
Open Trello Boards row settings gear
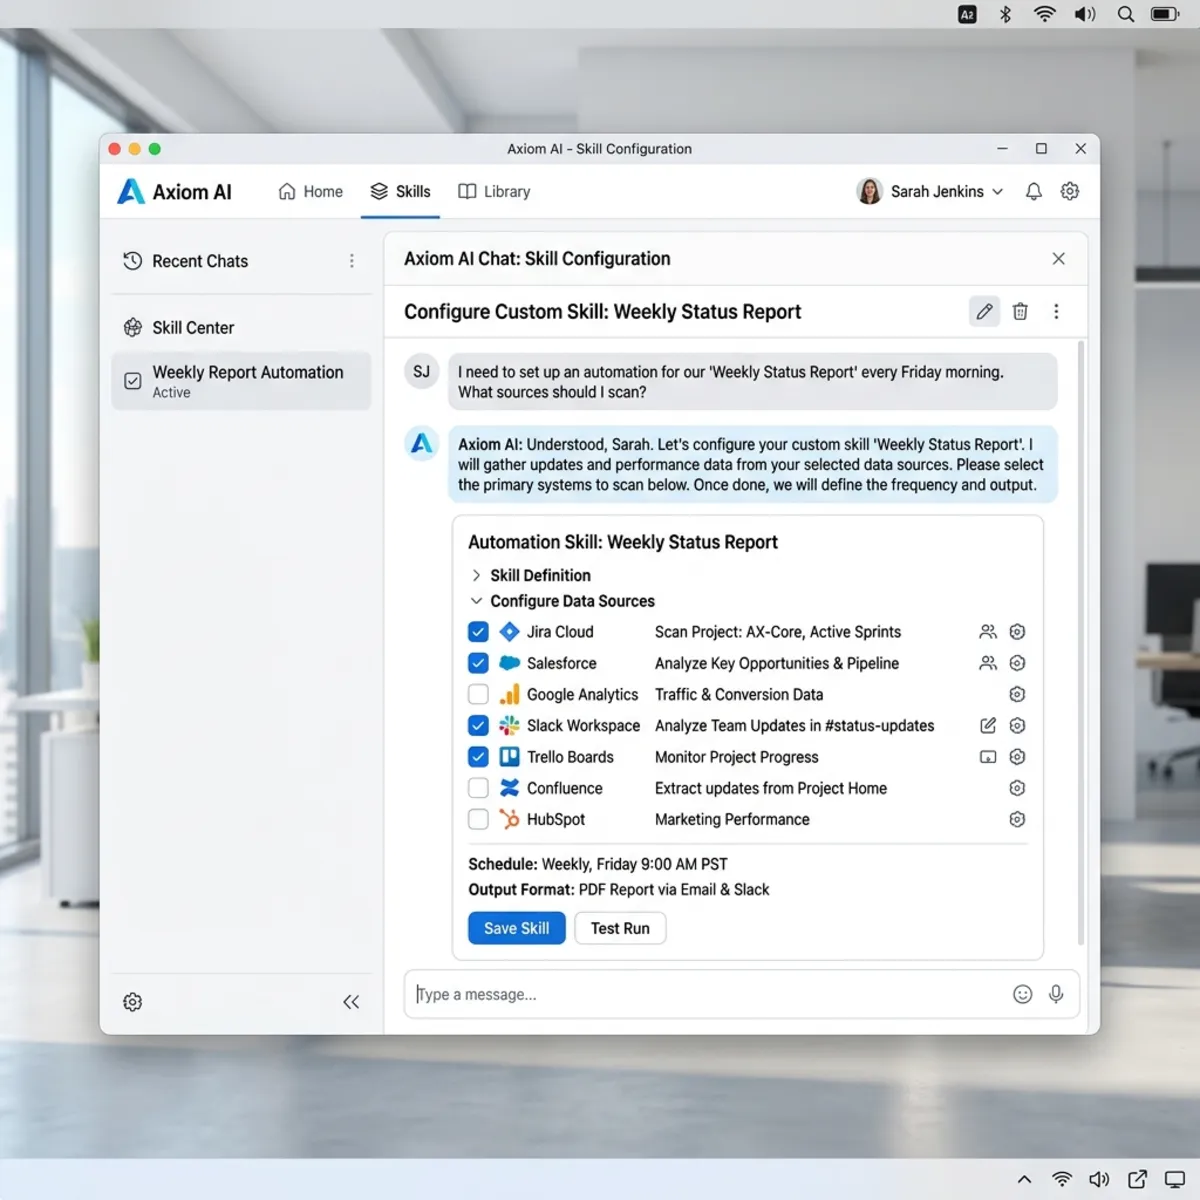click(1017, 757)
